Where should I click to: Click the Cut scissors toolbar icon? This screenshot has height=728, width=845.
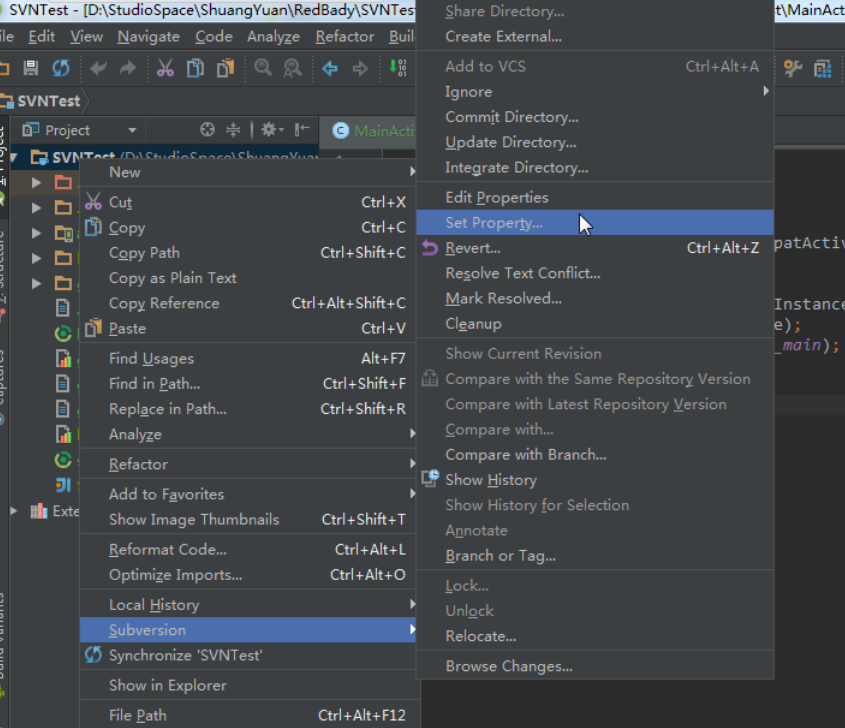pyautogui.click(x=165, y=68)
